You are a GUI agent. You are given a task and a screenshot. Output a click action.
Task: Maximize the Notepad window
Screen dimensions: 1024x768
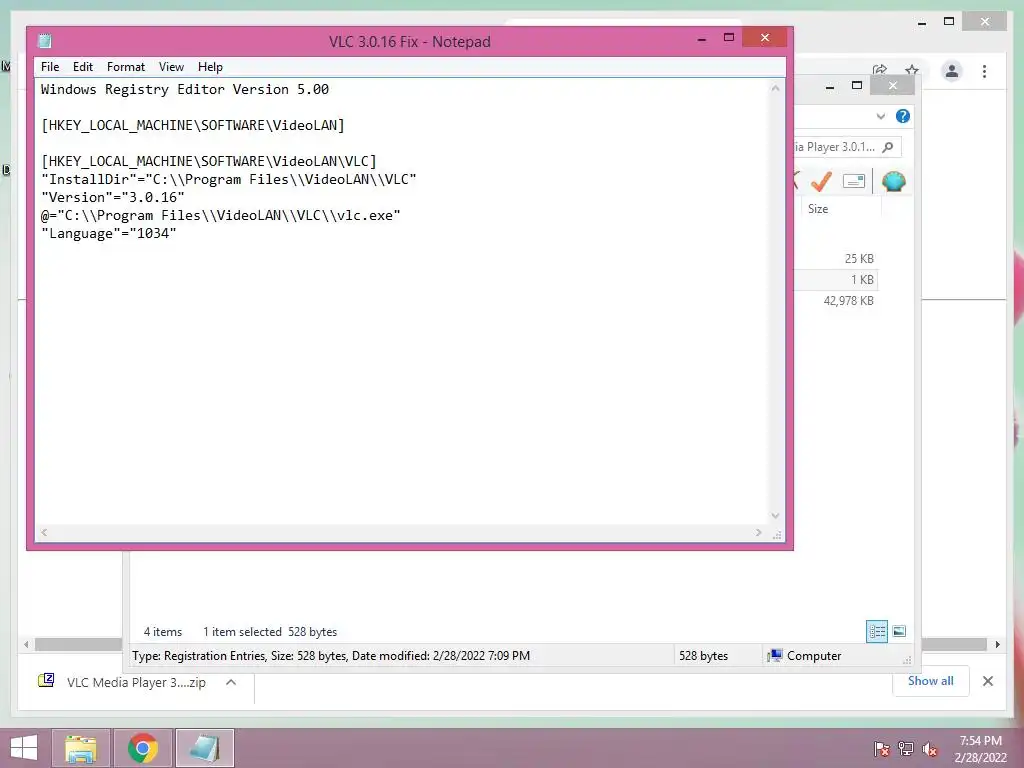(729, 38)
